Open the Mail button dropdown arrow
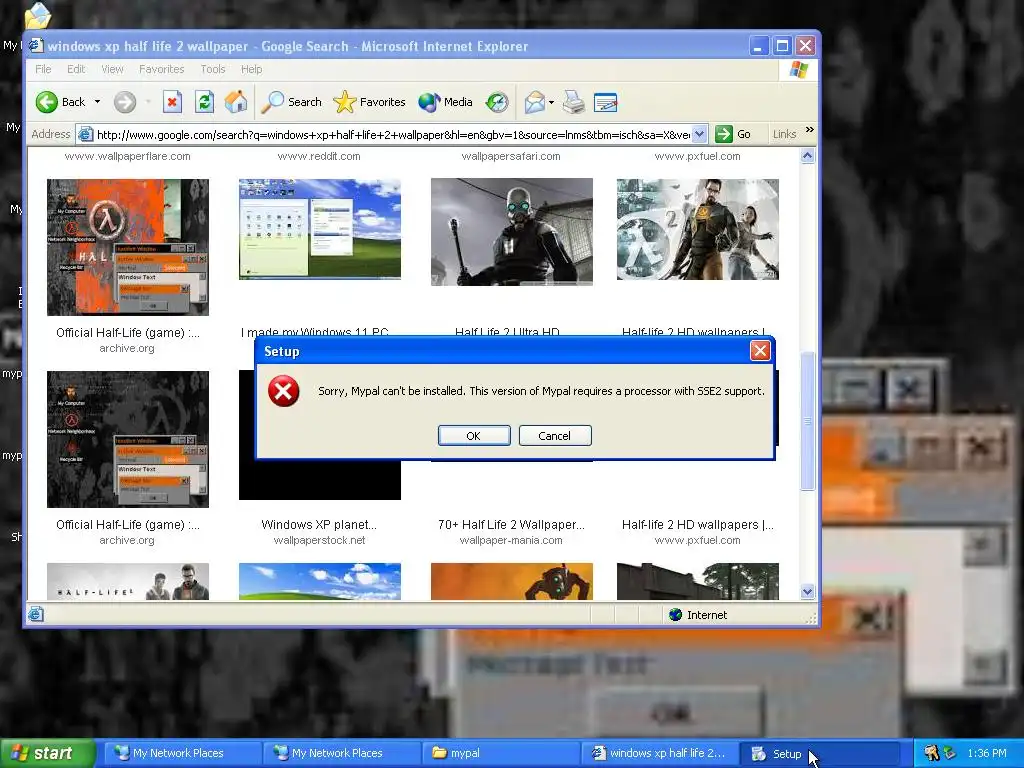1024x768 pixels. tap(551, 102)
